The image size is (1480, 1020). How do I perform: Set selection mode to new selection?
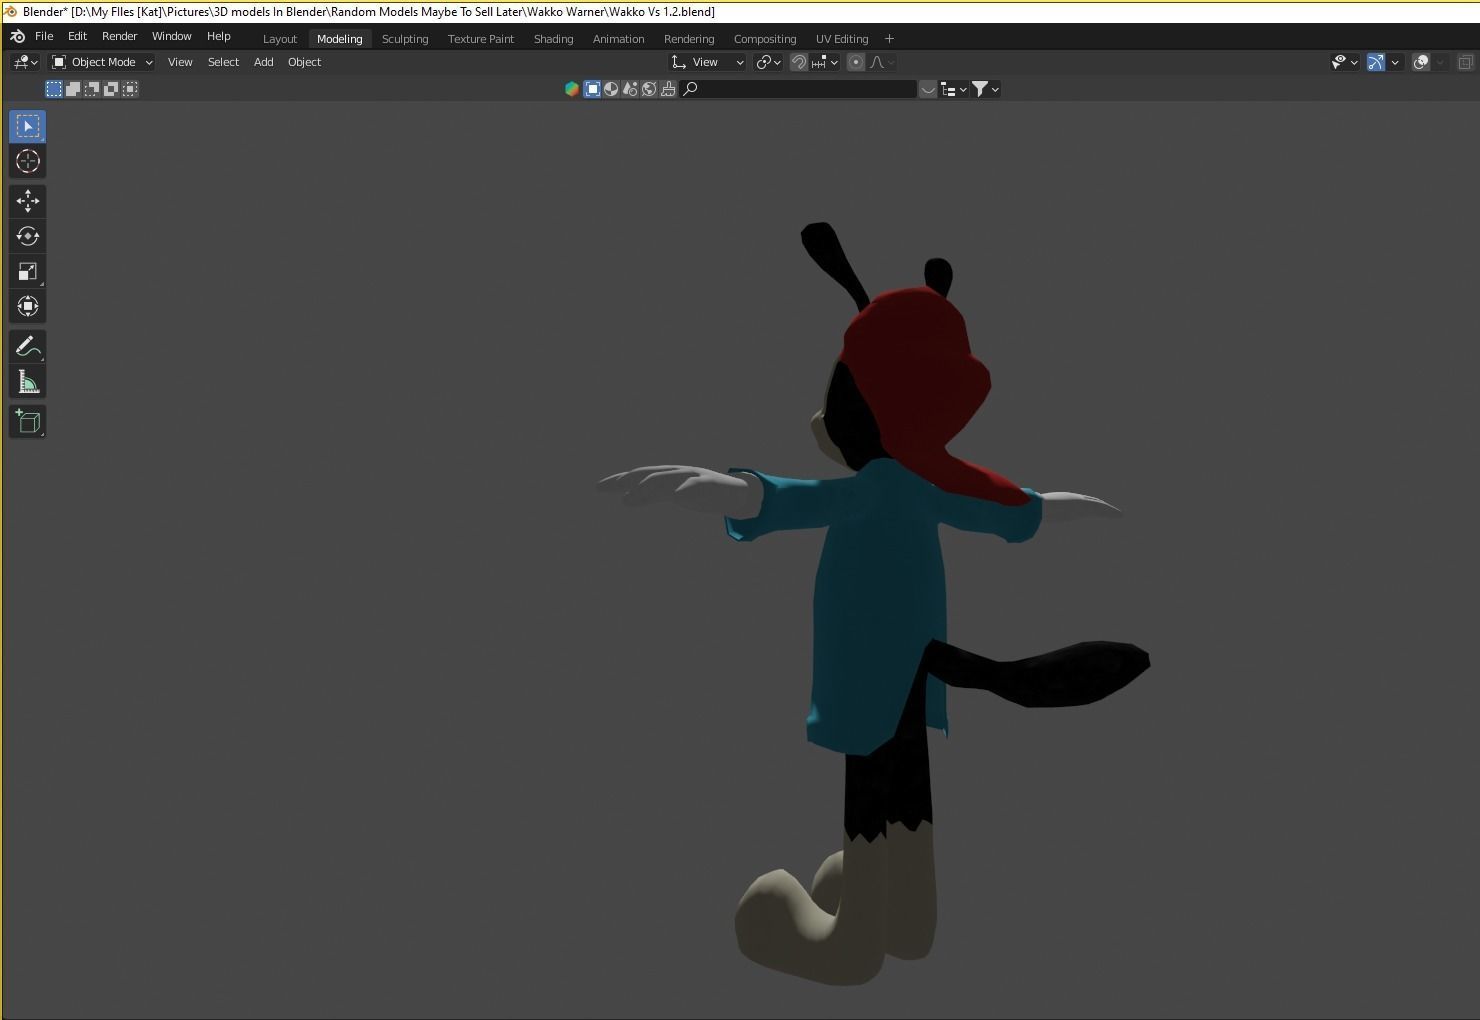click(x=54, y=89)
